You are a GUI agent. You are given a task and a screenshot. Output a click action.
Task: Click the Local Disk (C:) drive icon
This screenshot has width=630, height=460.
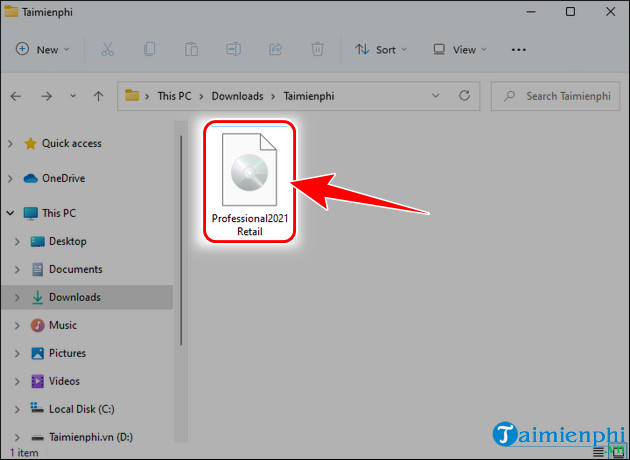coord(37,408)
